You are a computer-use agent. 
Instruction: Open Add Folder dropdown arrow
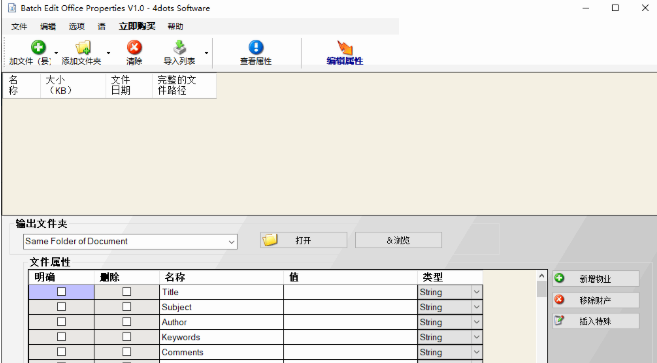tap(108, 53)
